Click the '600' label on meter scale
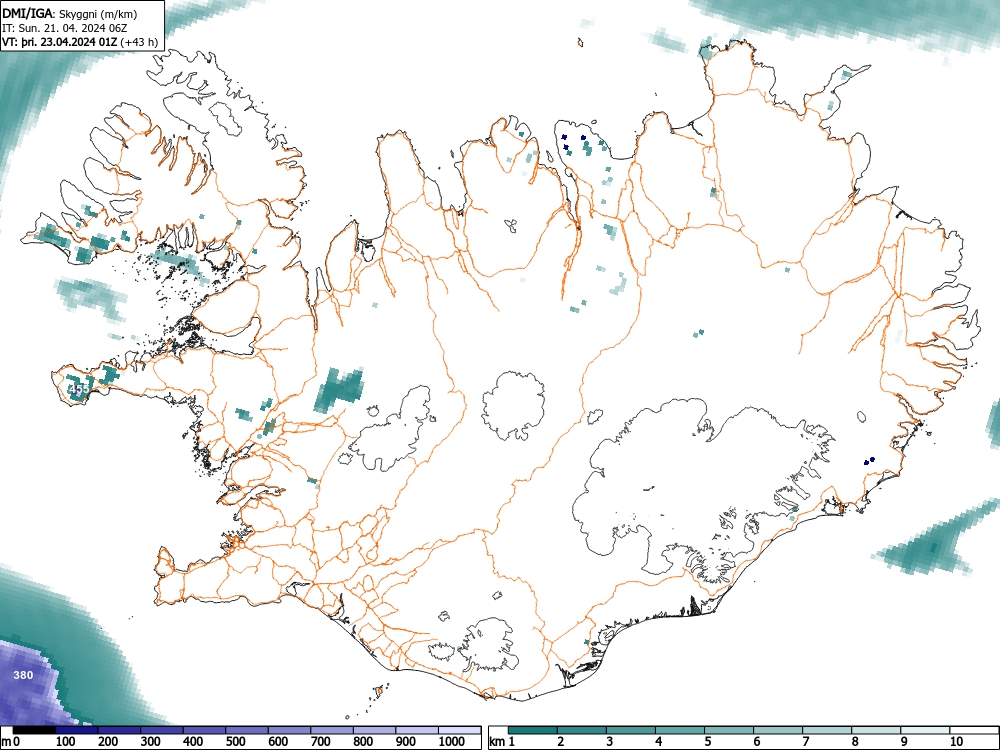This screenshot has width=1000, height=750. click(x=278, y=742)
